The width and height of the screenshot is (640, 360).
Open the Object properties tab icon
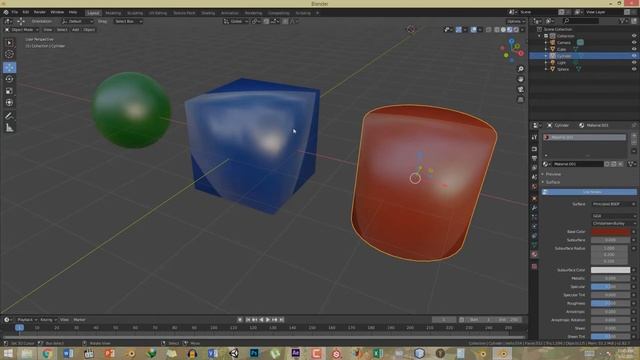pyautogui.click(x=534, y=198)
